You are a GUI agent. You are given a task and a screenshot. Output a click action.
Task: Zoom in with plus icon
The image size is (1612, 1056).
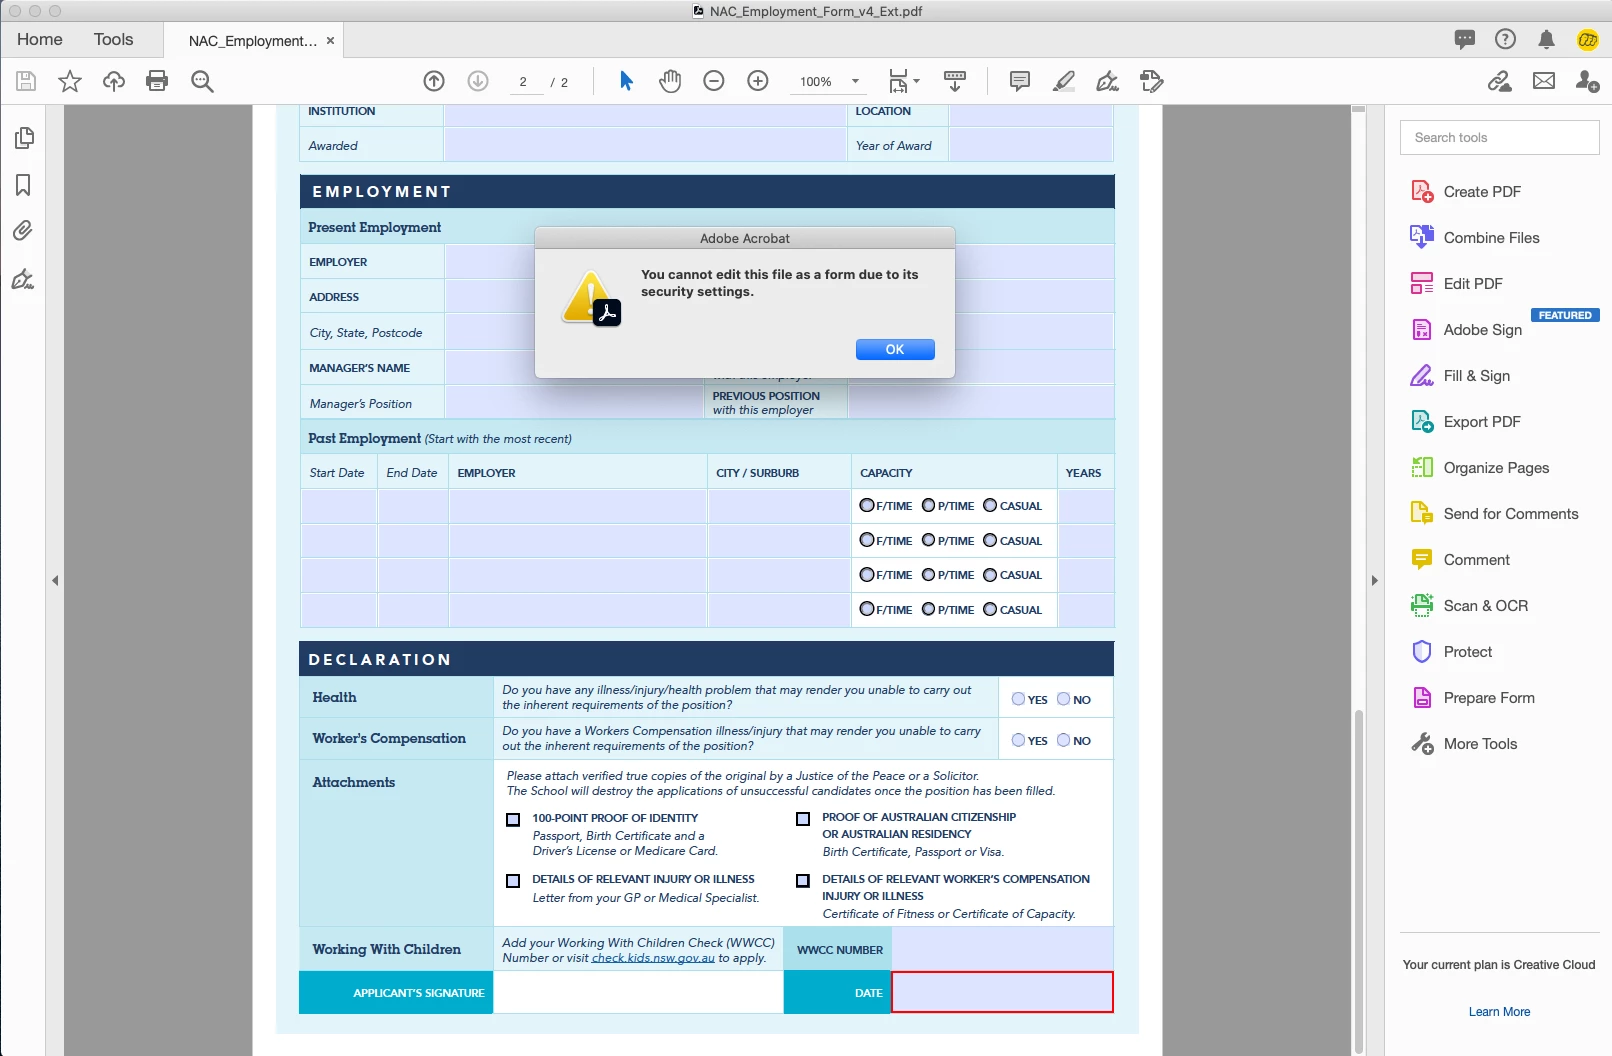758,81
